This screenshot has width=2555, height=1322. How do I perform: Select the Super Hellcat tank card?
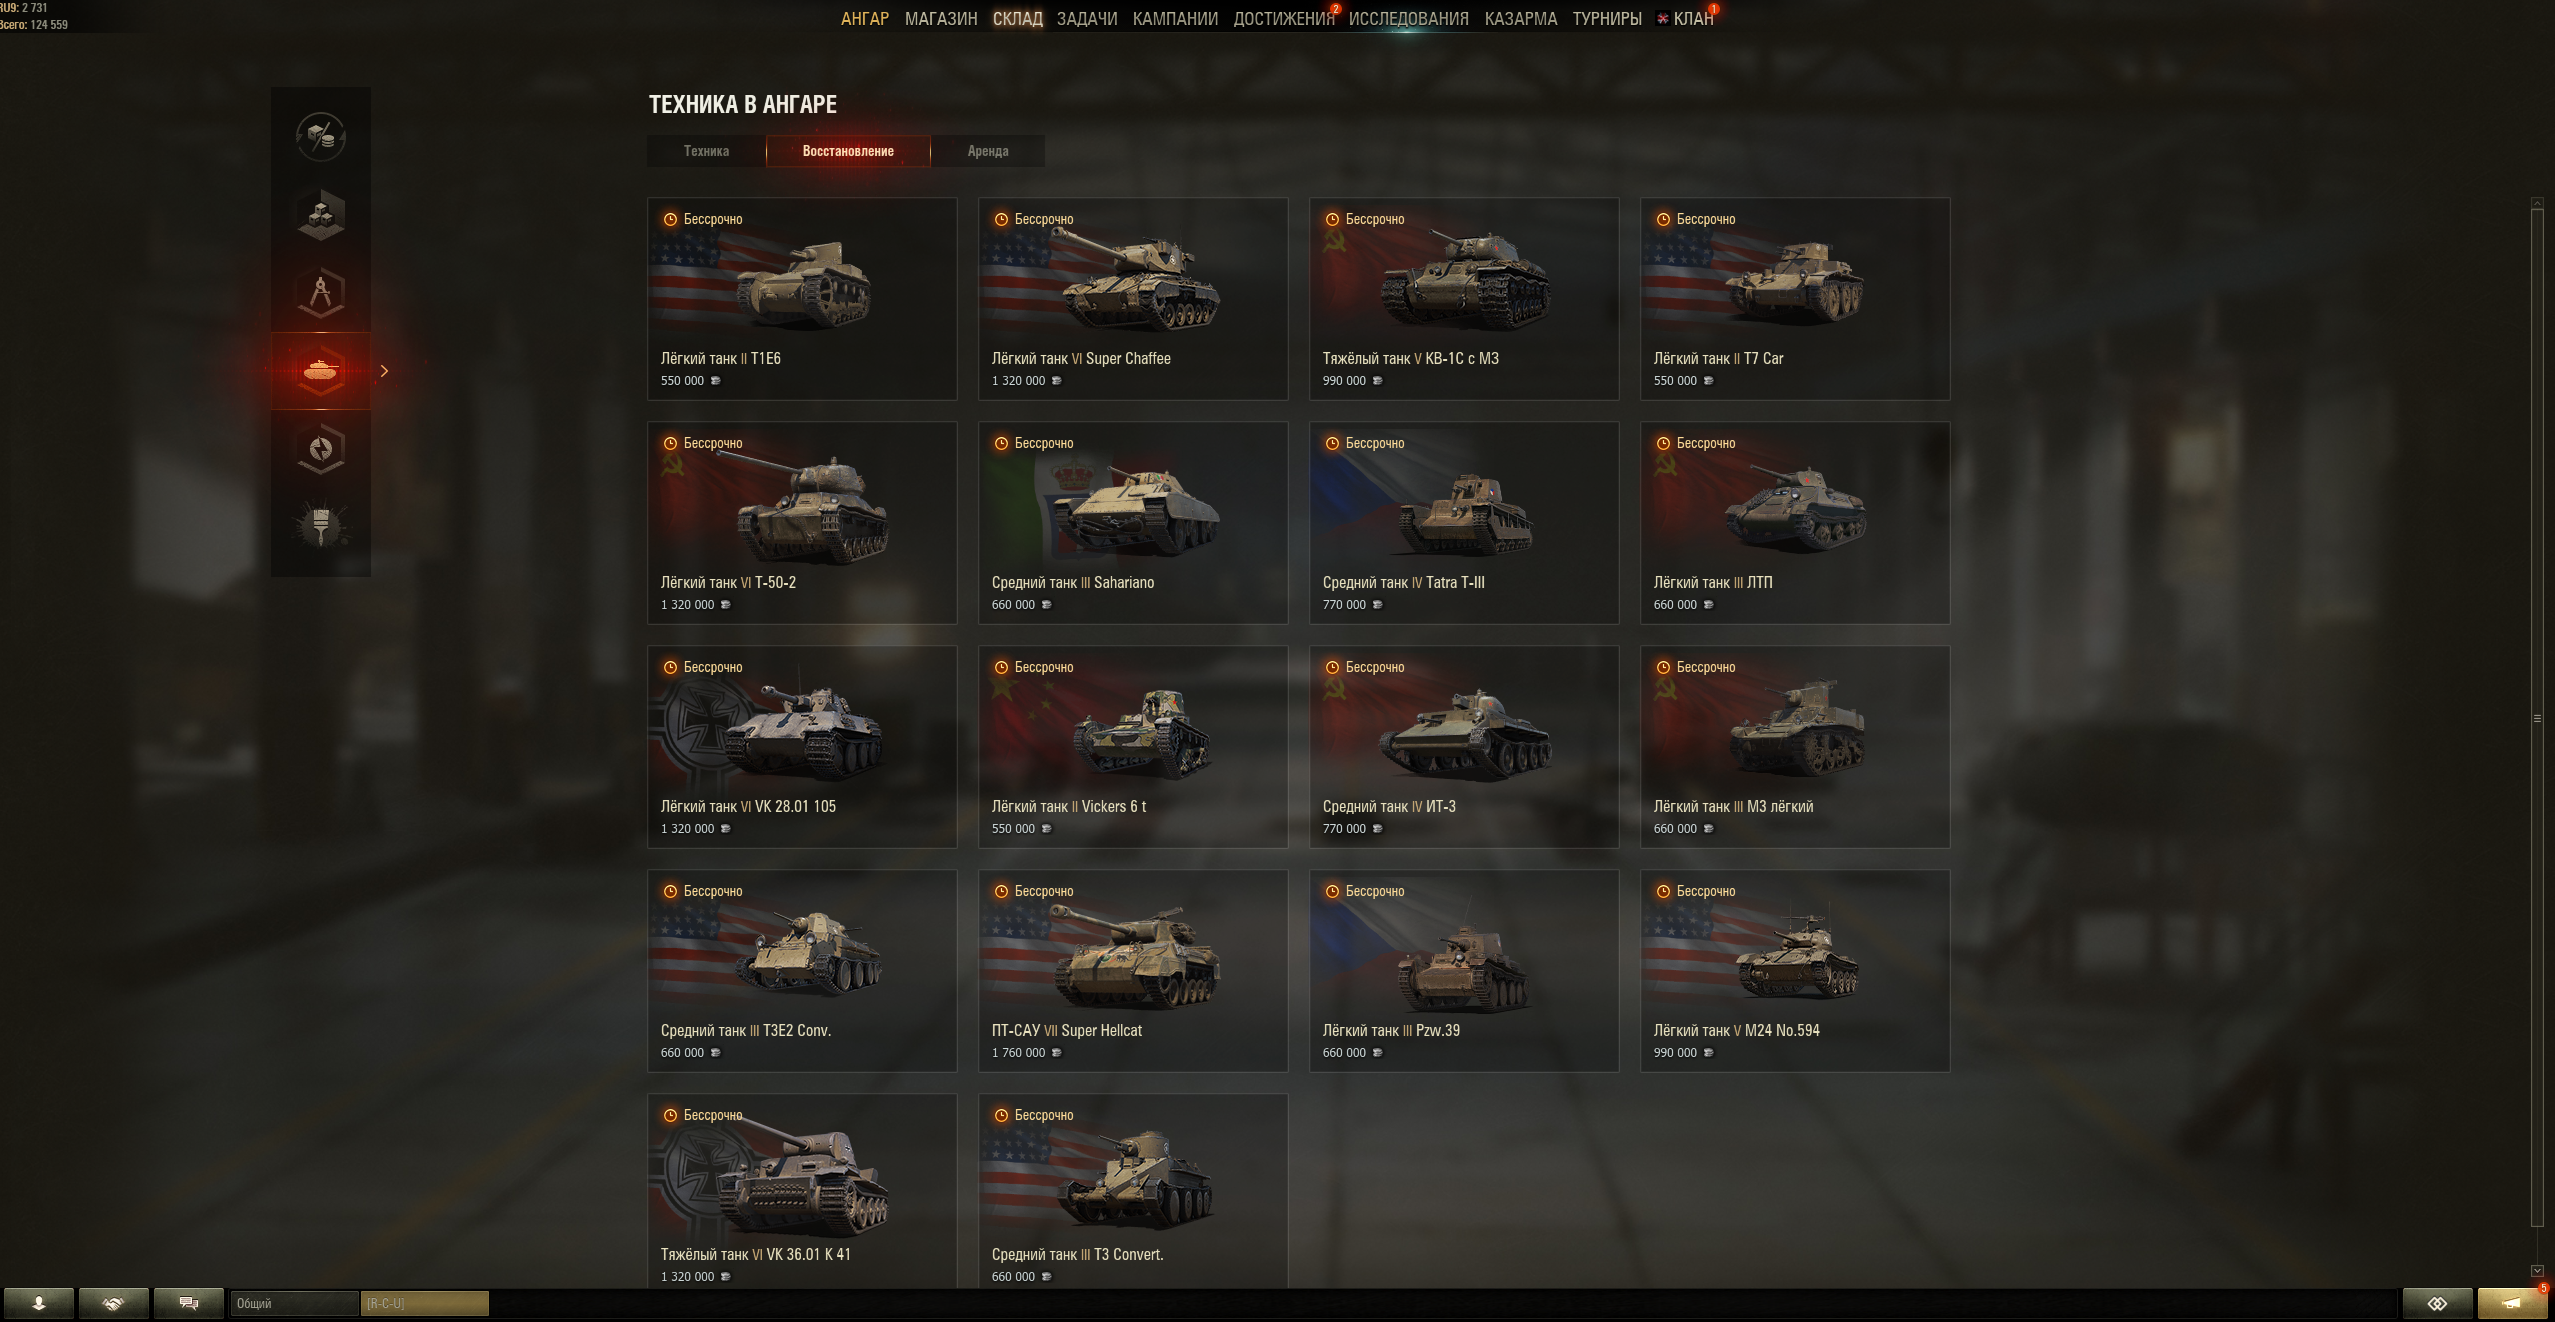pos(1133,971)
